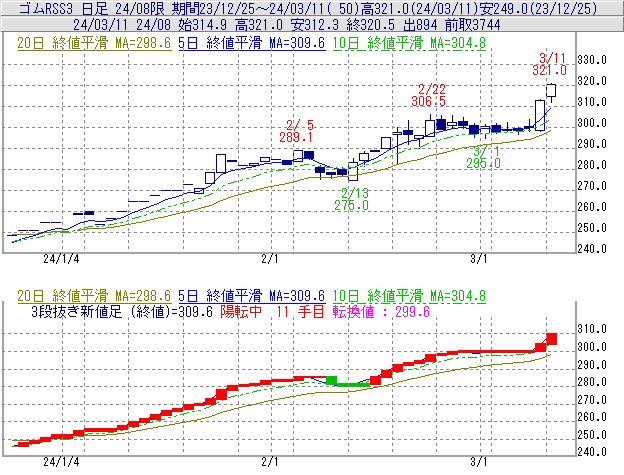Click the 始314.9 opening price value

coord(203,25)
